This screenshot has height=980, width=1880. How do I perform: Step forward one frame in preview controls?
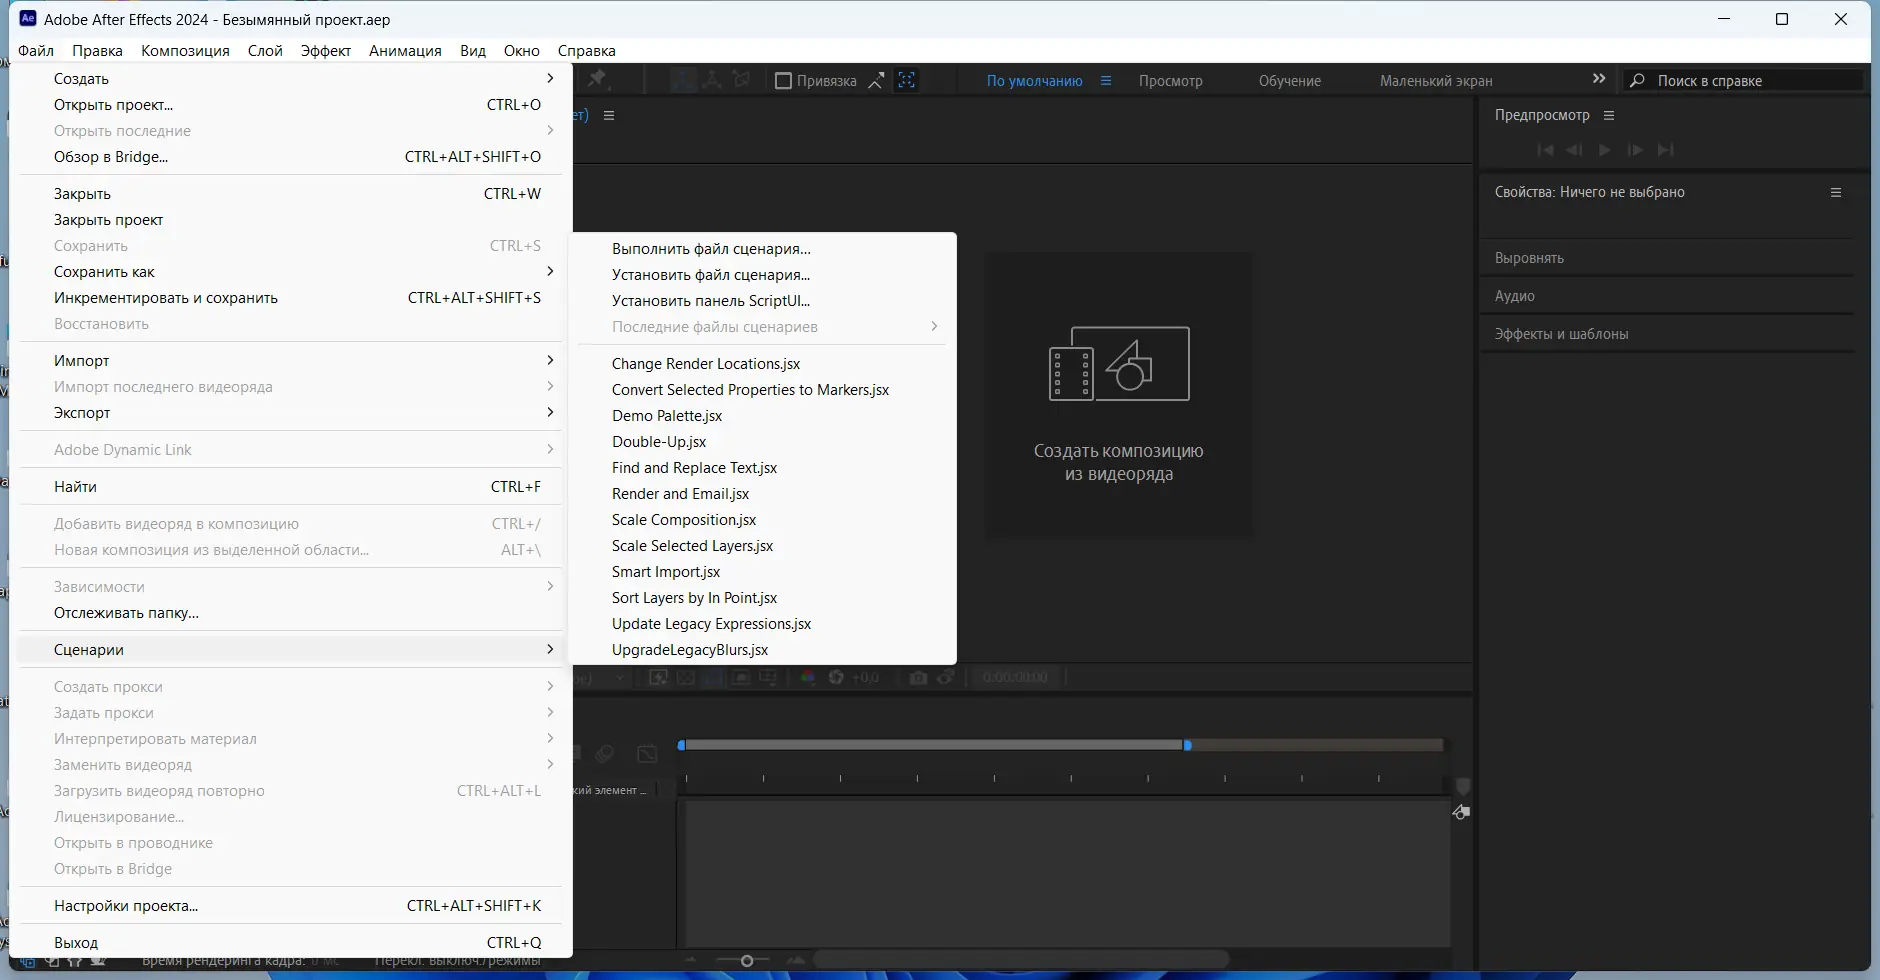(x=1636, y=150)
